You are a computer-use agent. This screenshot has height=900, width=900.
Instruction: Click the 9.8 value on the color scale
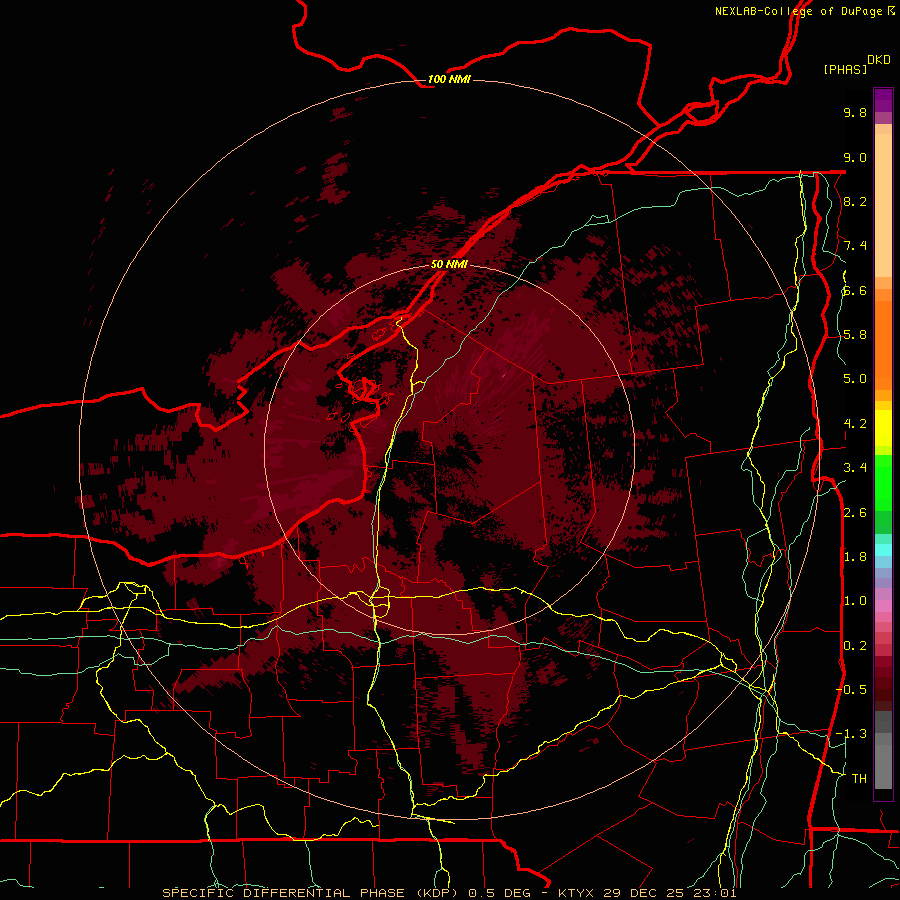[x=855, y=112]
